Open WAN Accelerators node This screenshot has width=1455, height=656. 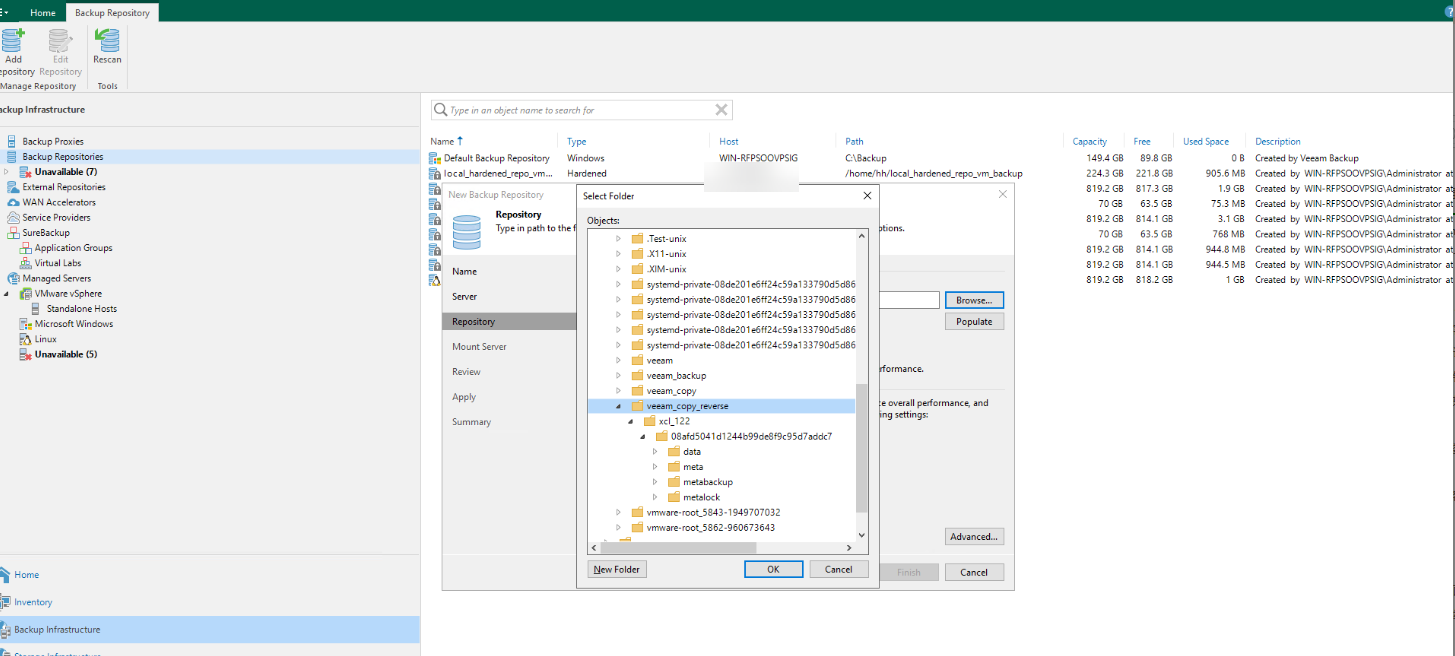(59, 203)
